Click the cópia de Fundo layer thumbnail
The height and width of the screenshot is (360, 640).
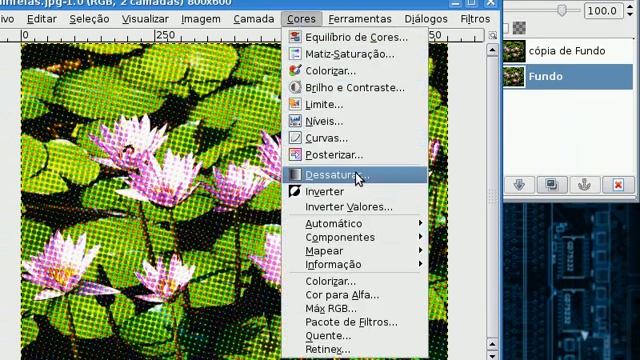pos(514,51)
